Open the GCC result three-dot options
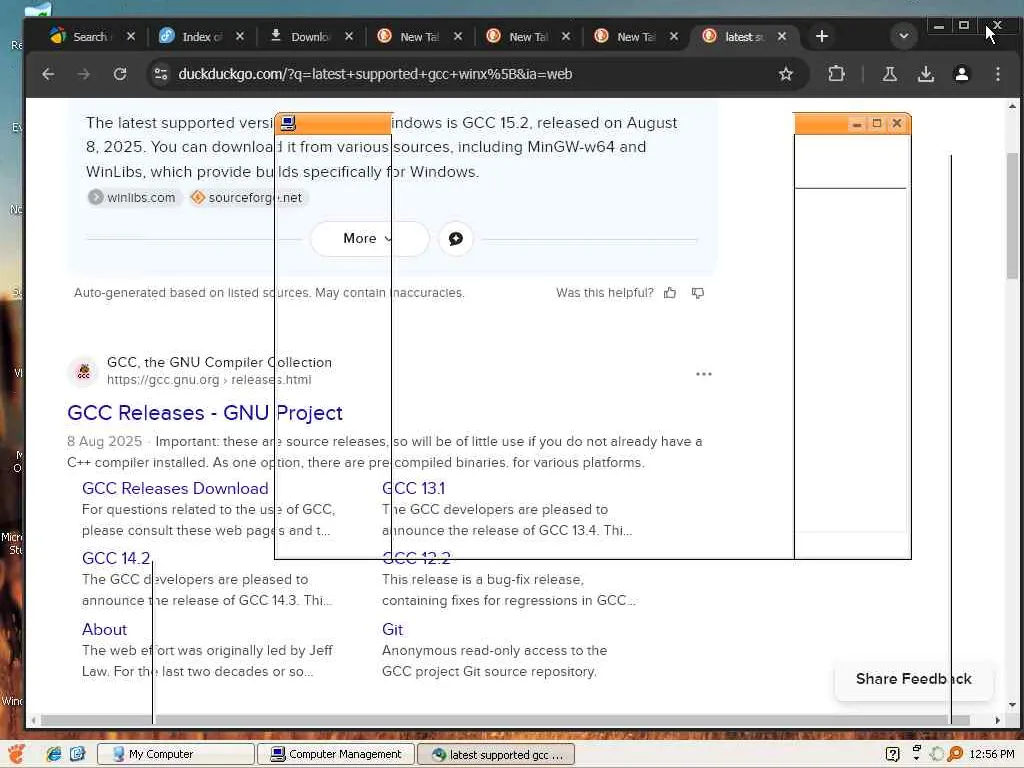Screen dimensions: 1024x768 coord(703,374)
